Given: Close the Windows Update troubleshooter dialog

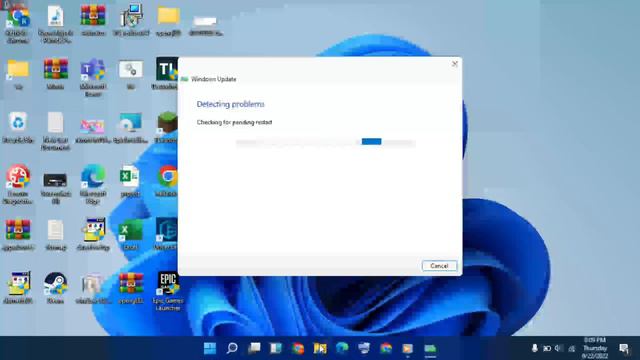Looking at the screenshot, I should coord(454,64).
